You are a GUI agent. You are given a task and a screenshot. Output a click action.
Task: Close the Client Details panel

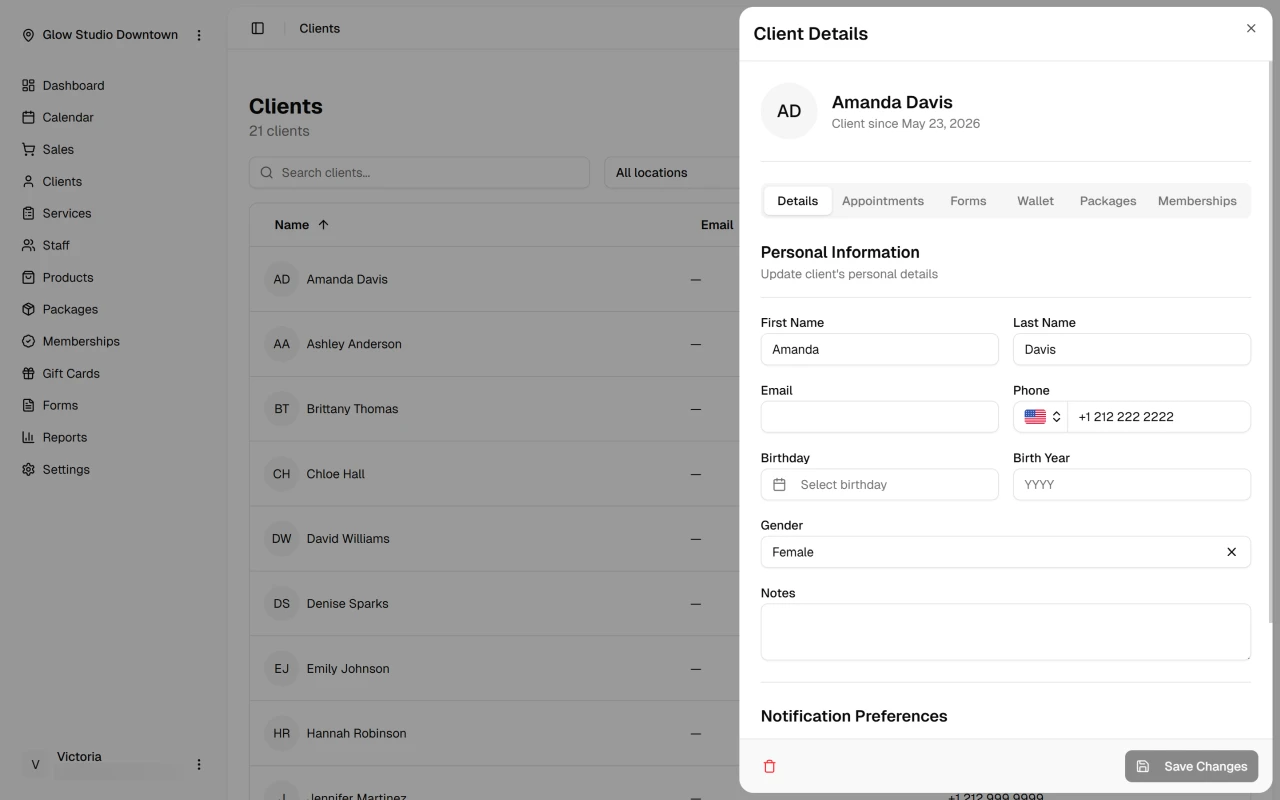pos(1251,28)
